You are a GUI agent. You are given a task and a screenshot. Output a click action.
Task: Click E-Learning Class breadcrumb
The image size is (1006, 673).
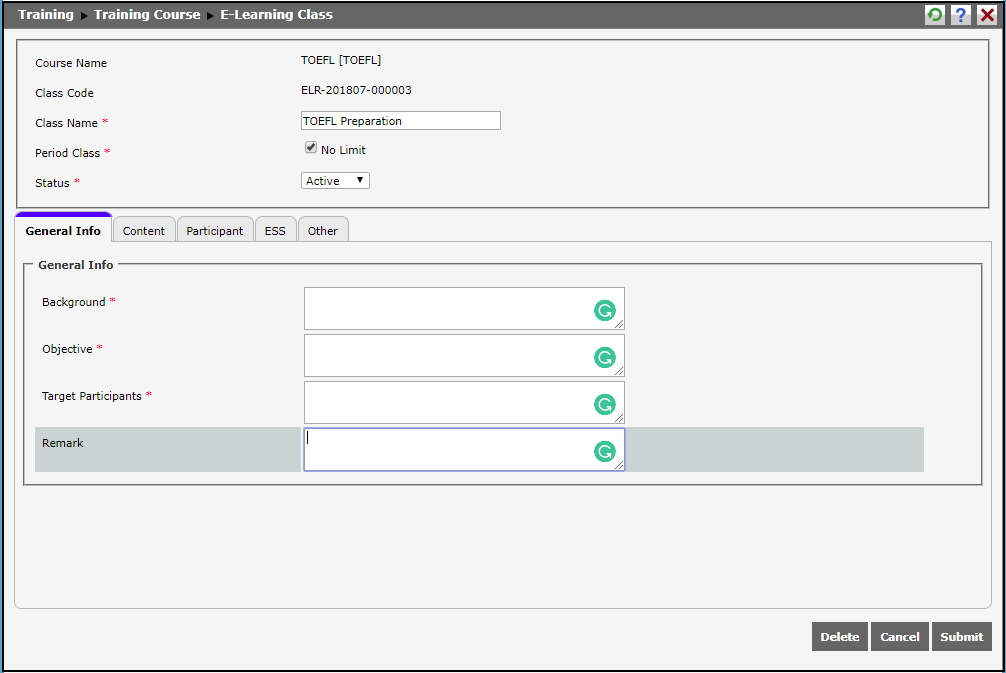[x=277, y=14]
